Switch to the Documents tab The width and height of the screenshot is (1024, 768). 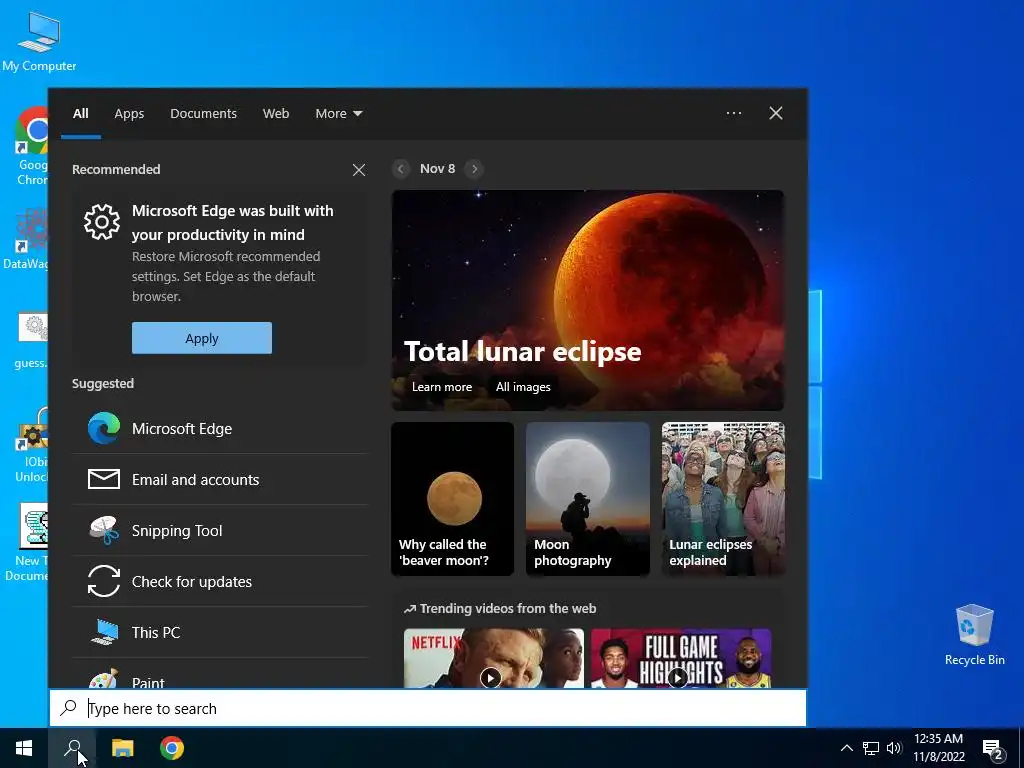click(203, 113)
